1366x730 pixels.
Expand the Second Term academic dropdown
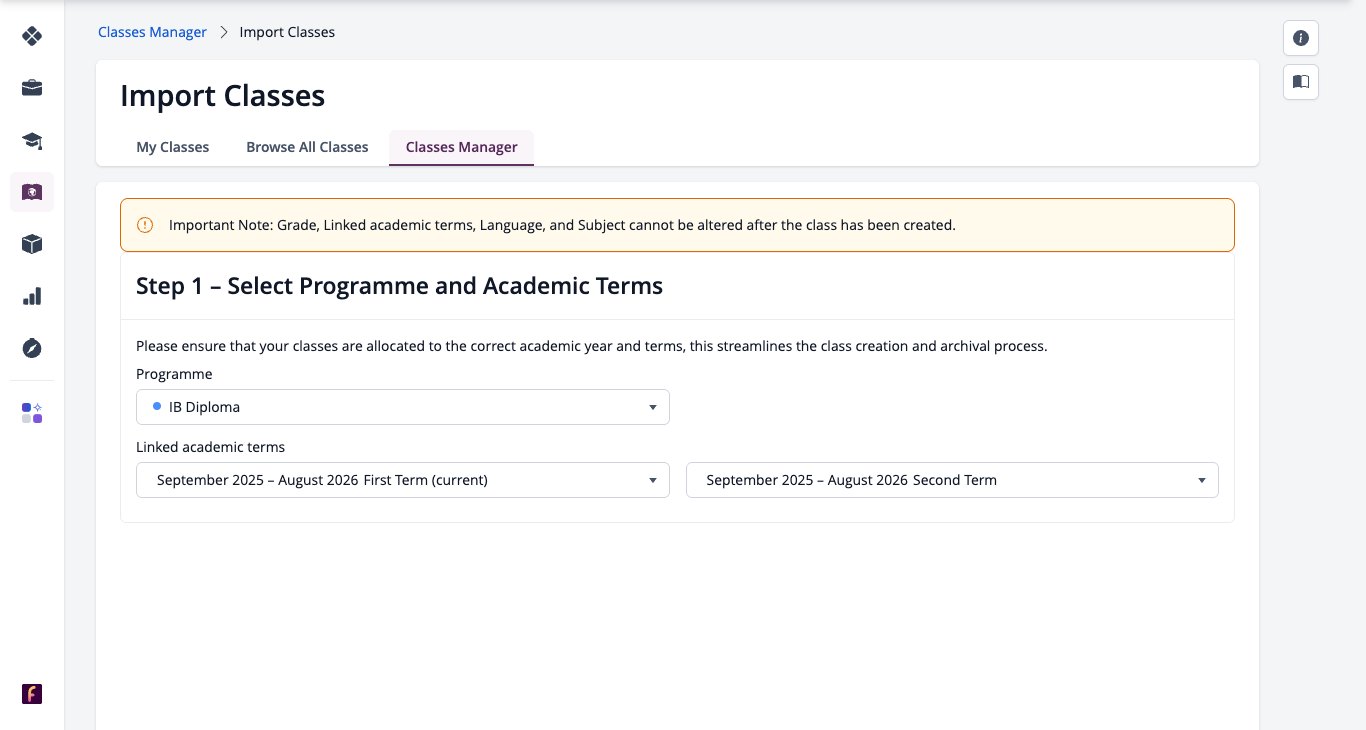point(952,480)
